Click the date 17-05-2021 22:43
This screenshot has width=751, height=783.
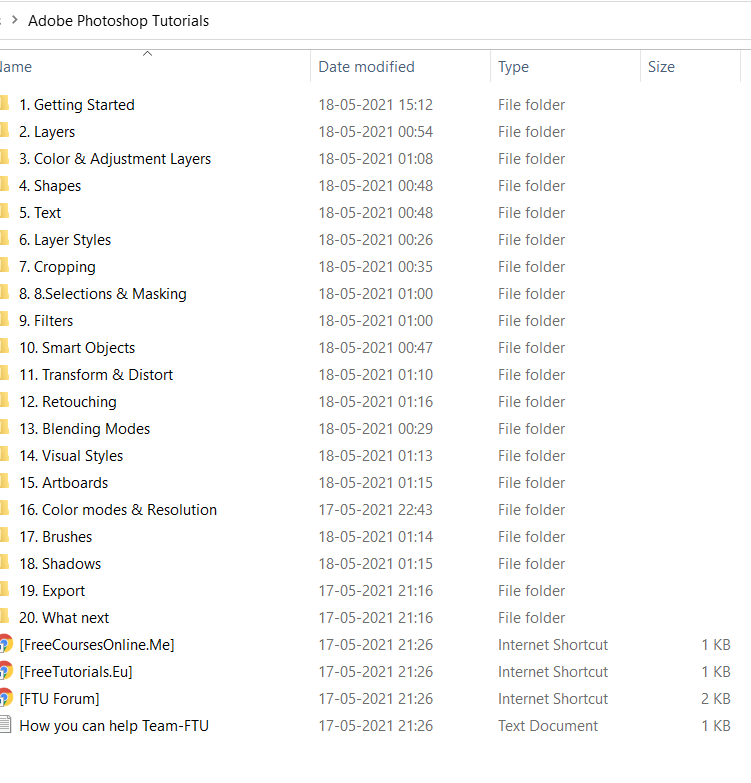[x=376, y=509]
